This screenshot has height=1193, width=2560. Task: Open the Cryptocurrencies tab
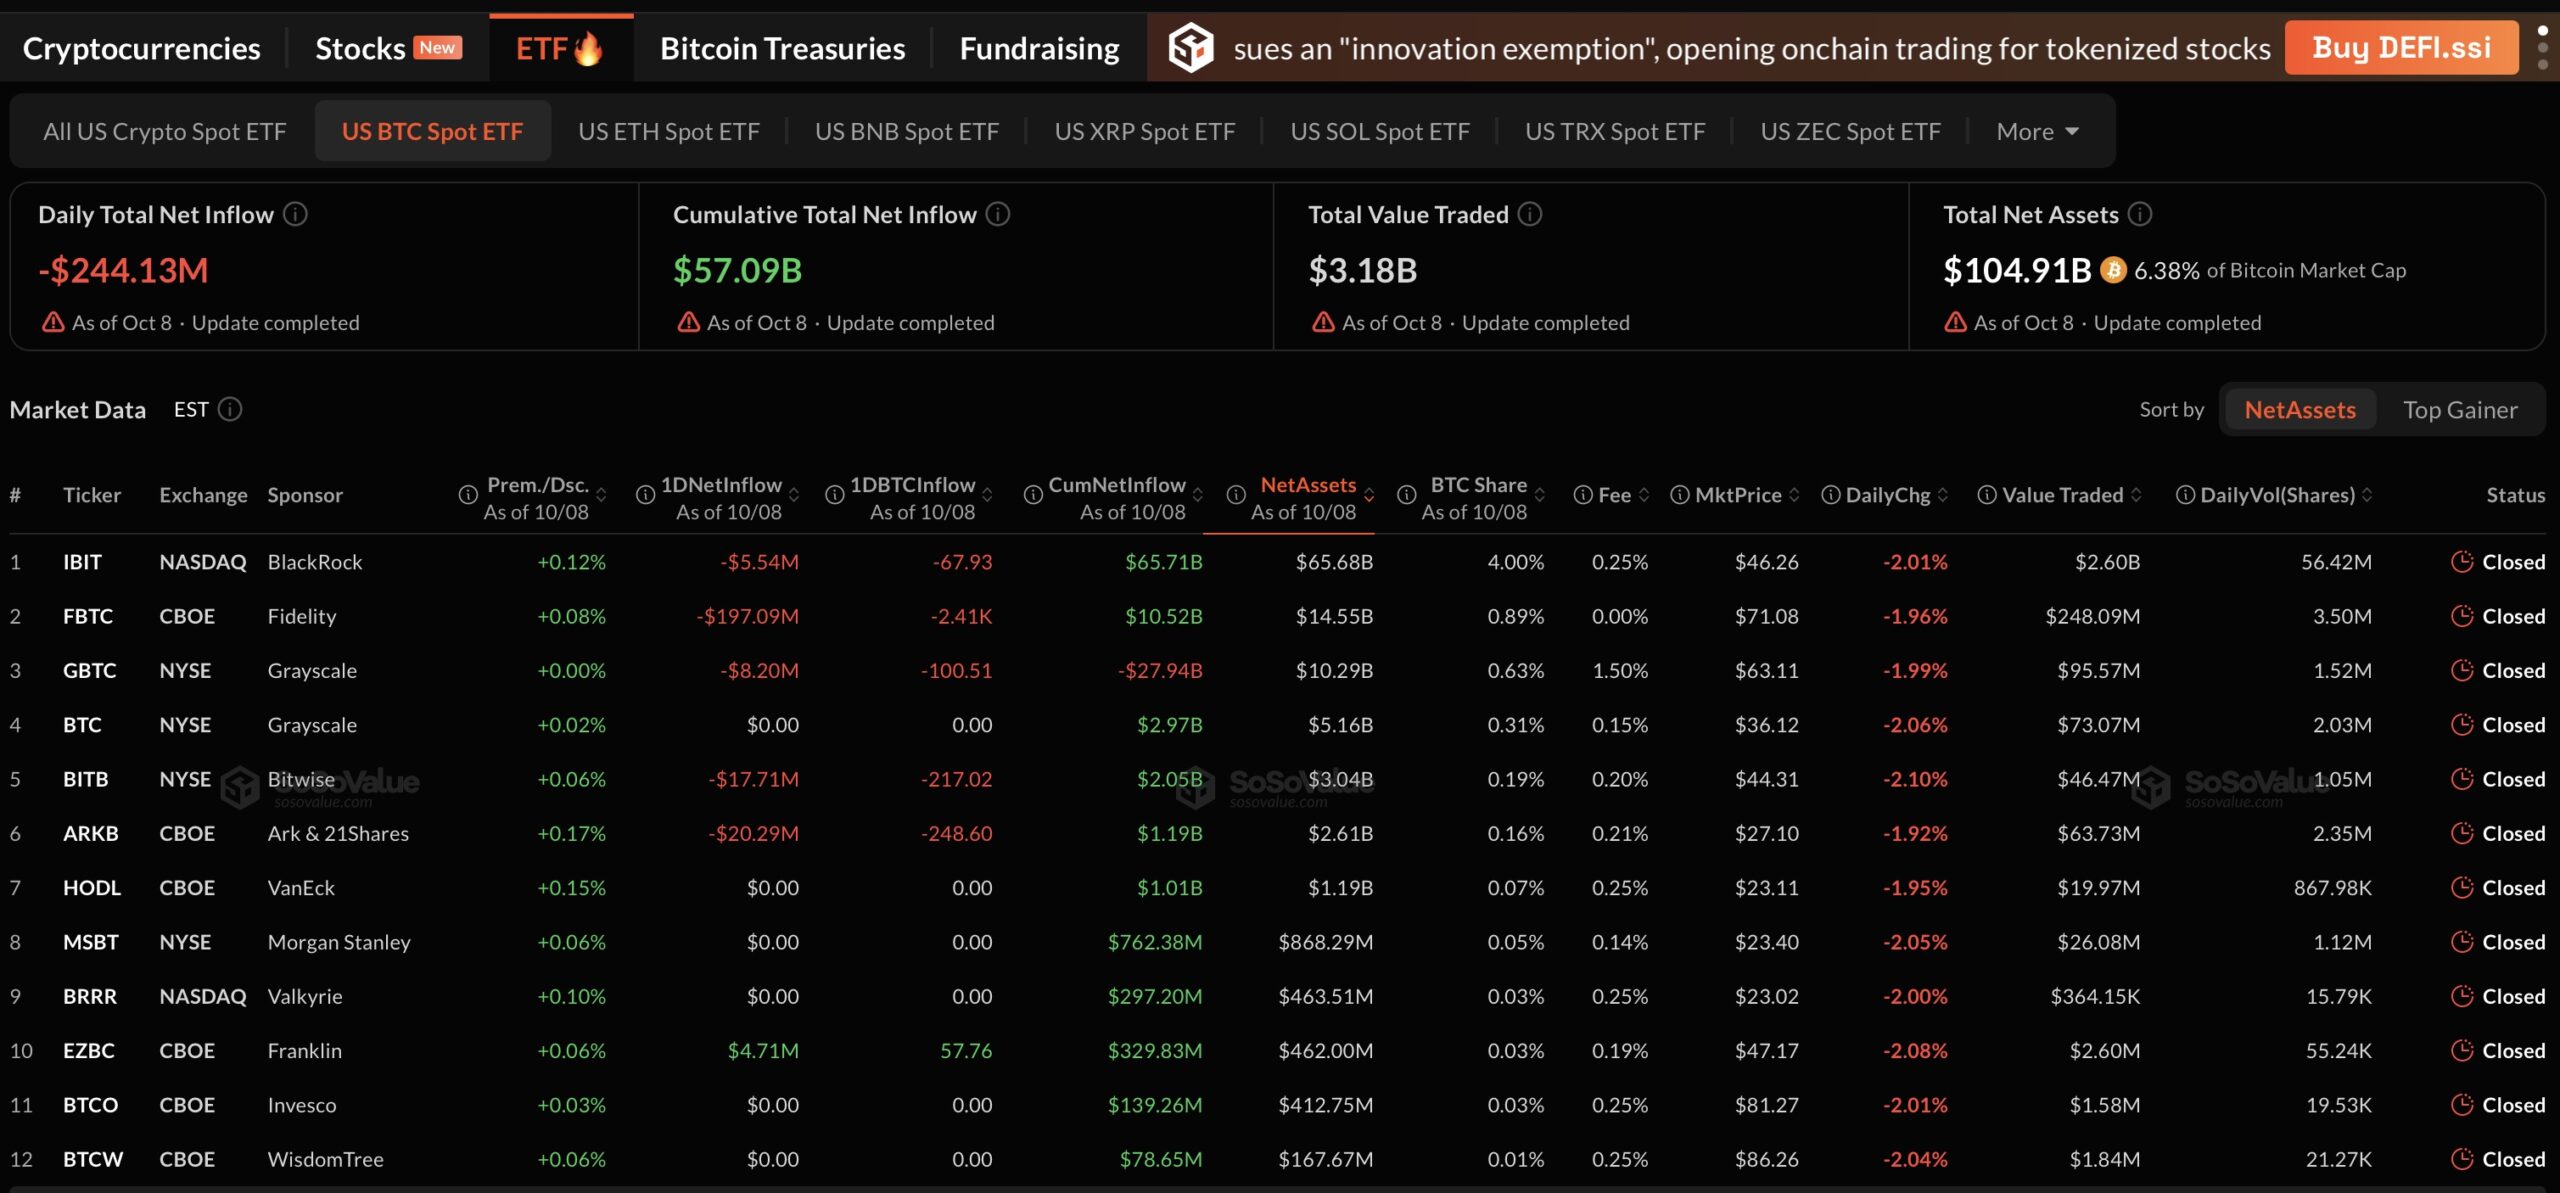pos(141,48)
